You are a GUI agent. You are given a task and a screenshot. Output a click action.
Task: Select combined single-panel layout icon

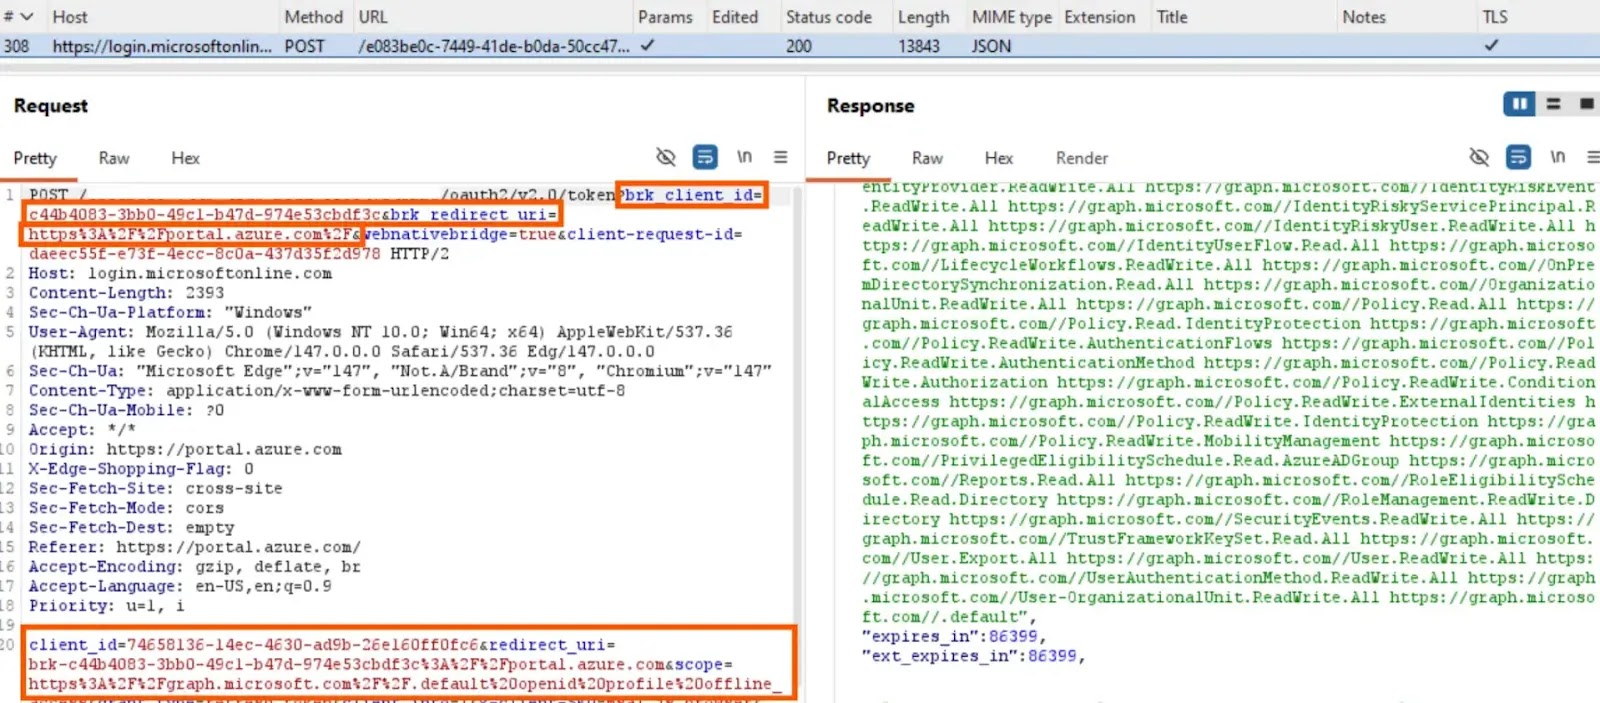click(1586, 104)
